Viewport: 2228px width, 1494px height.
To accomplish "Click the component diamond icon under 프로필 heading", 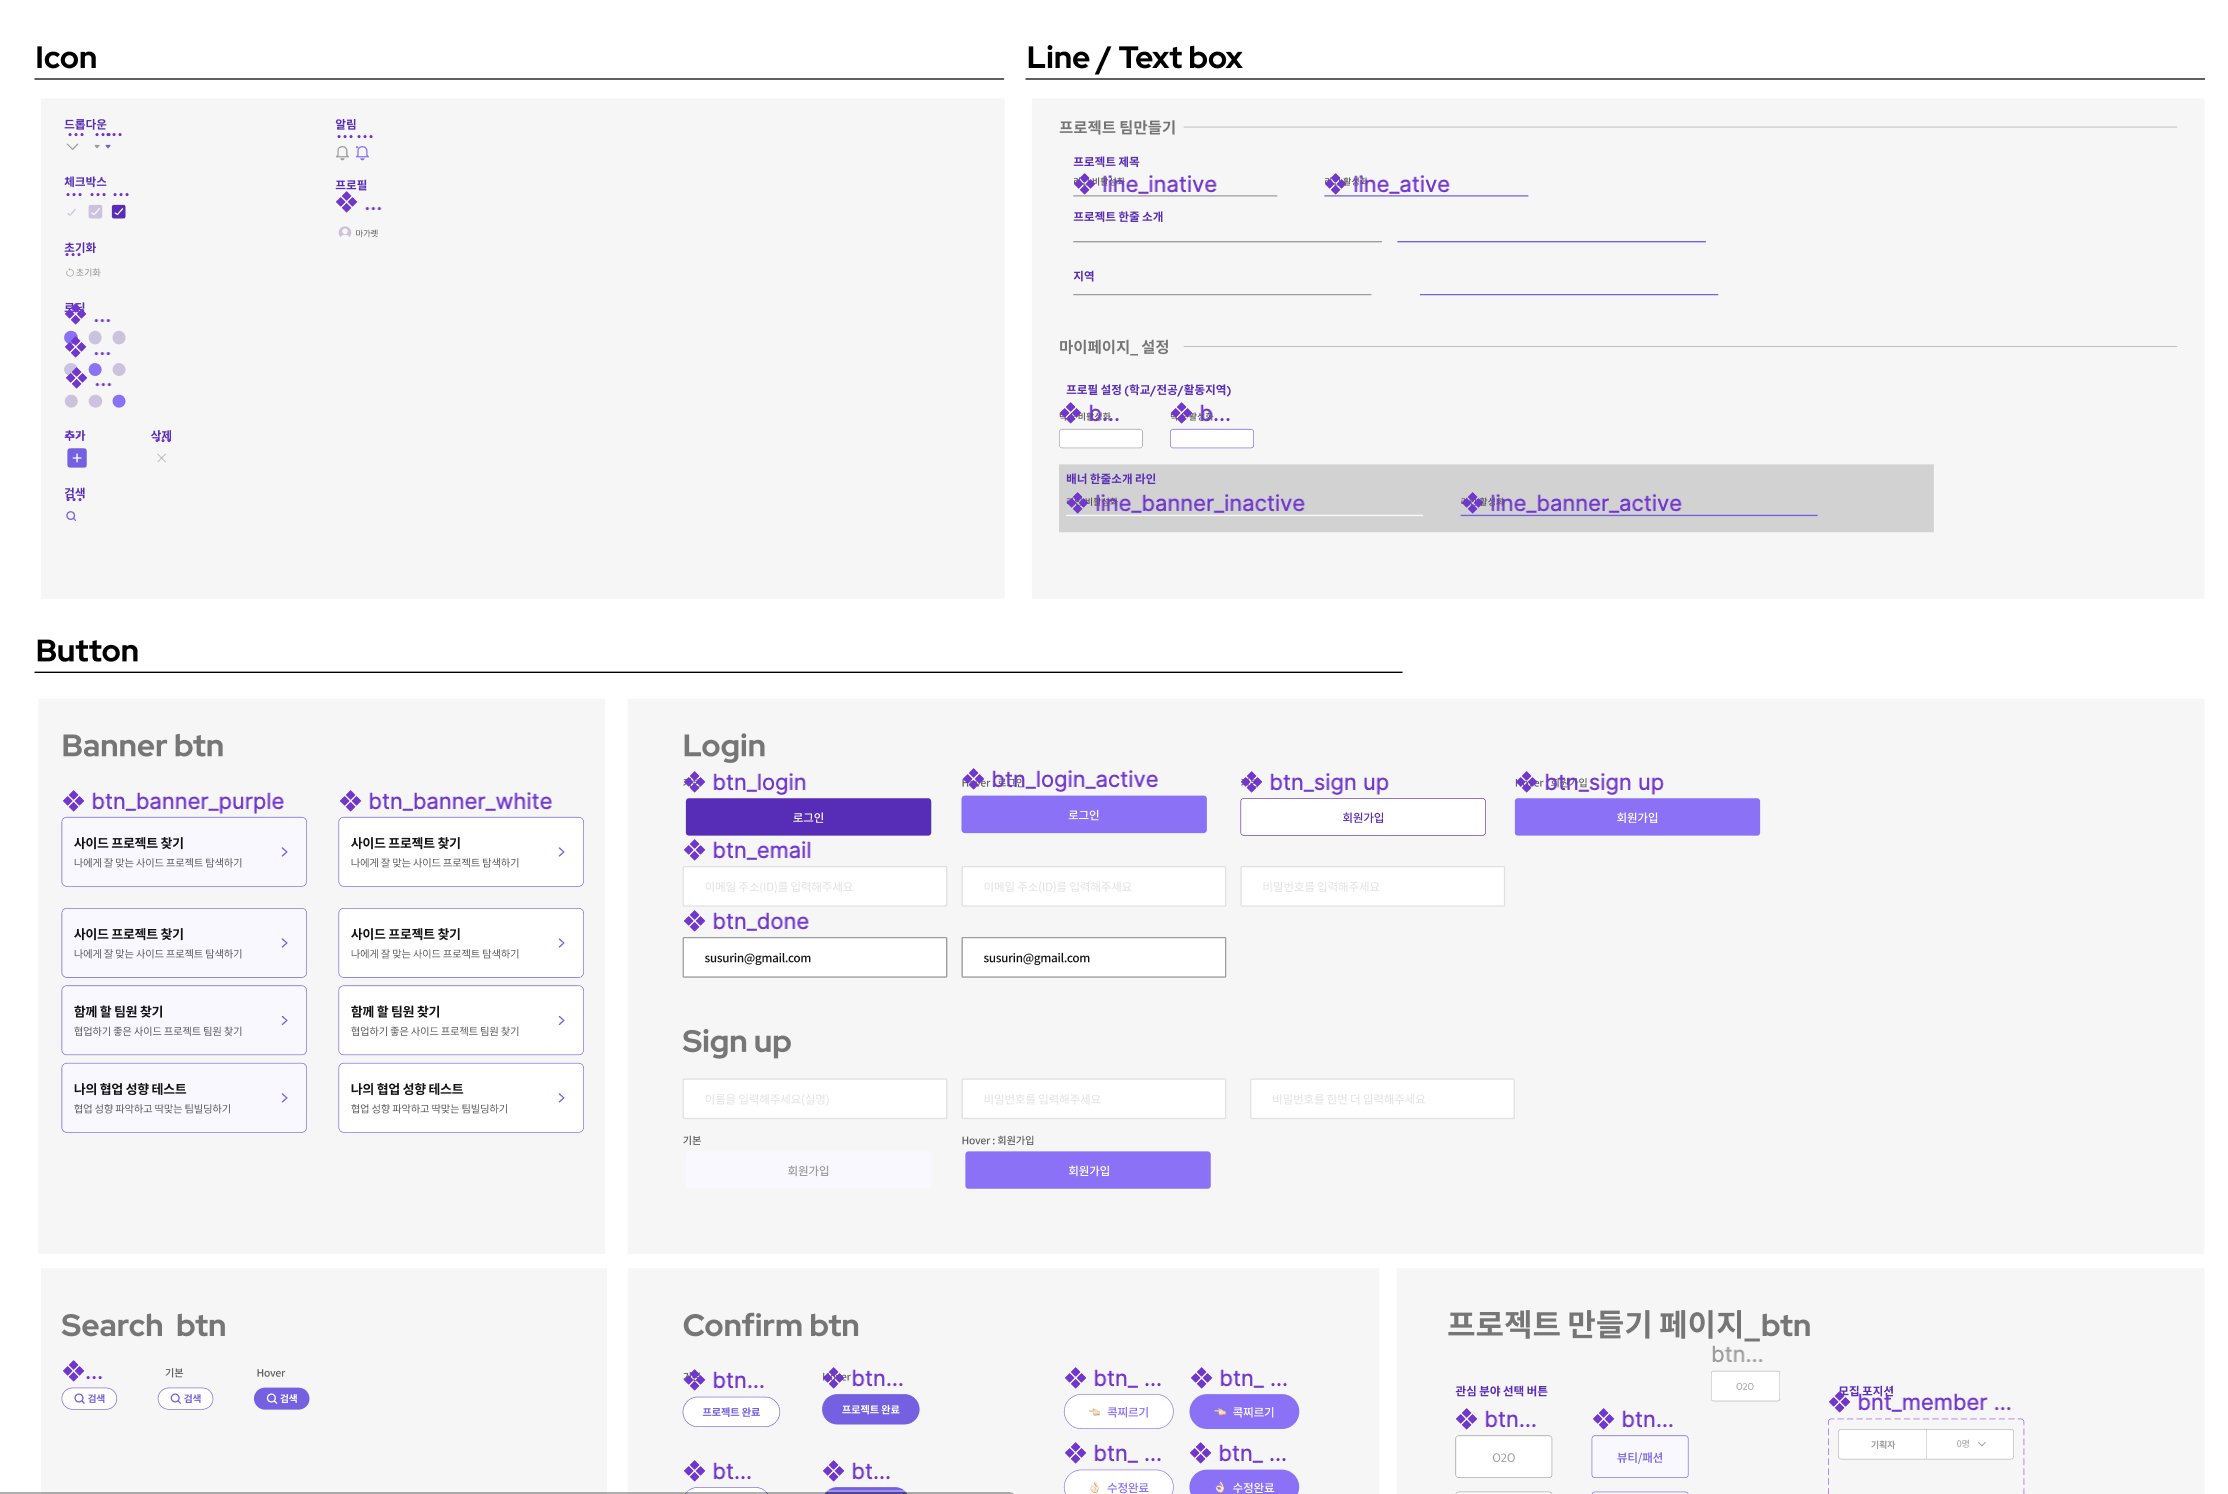I will point(346,203).
